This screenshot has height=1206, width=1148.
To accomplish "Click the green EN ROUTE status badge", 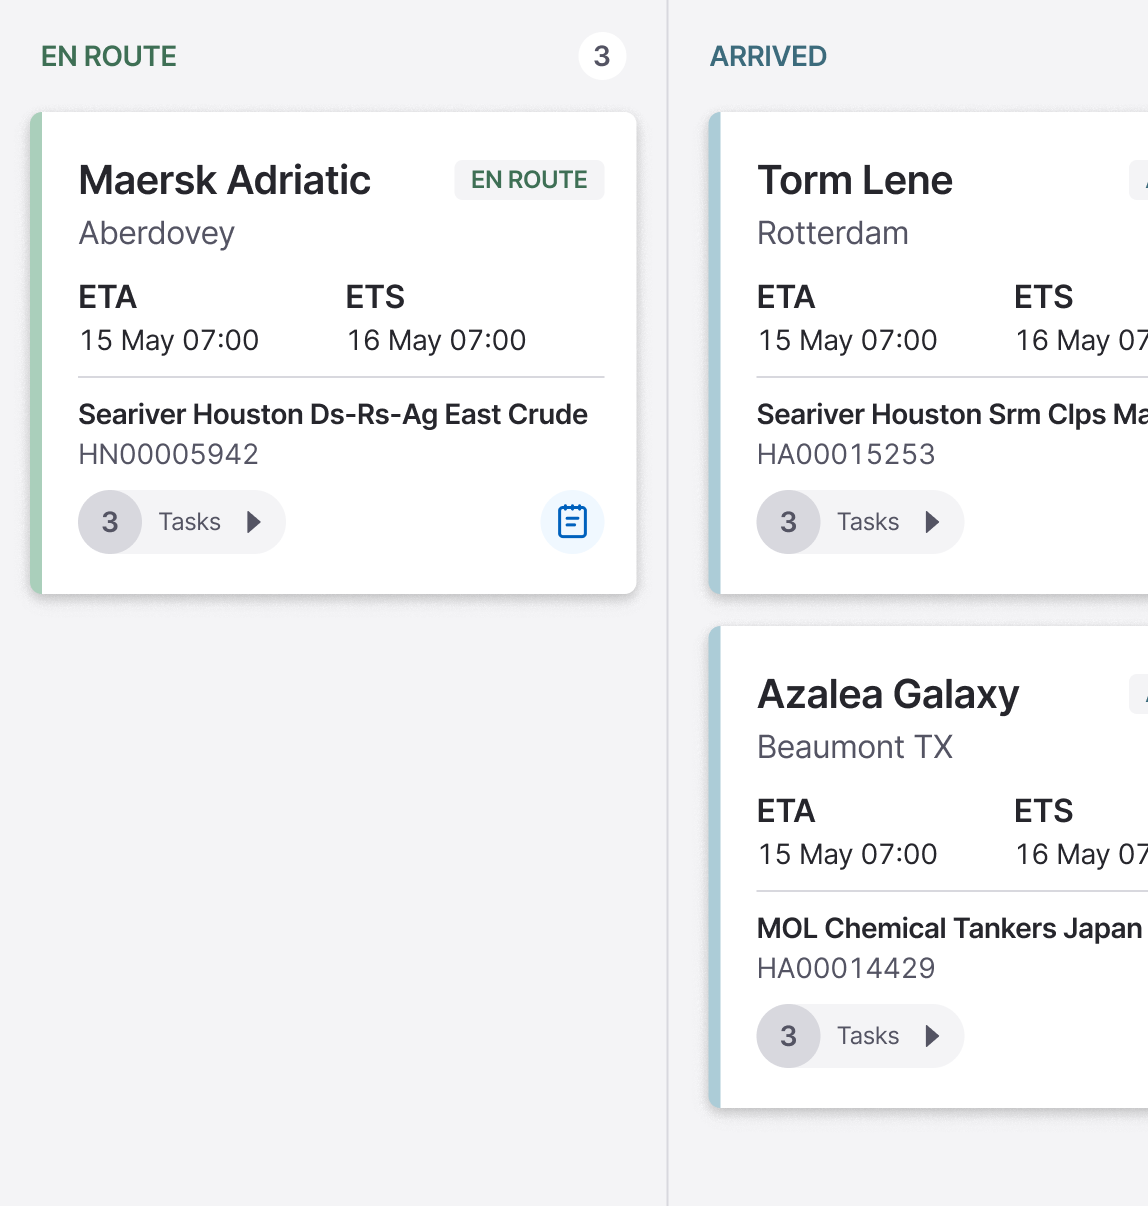I will (529, 180).
